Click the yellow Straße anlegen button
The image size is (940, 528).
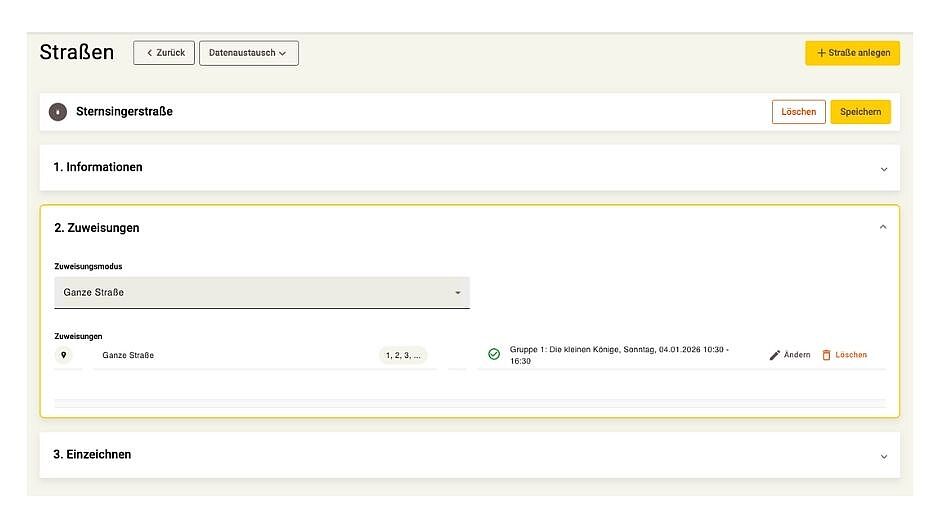pyautogui.click(x=852, y=53)
